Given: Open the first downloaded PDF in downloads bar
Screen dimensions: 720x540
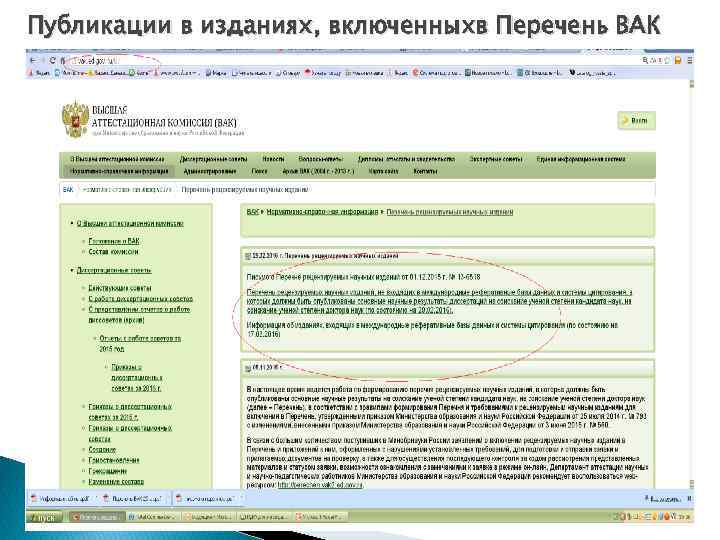Looking at the screenshot, I should tap(61, 499).
